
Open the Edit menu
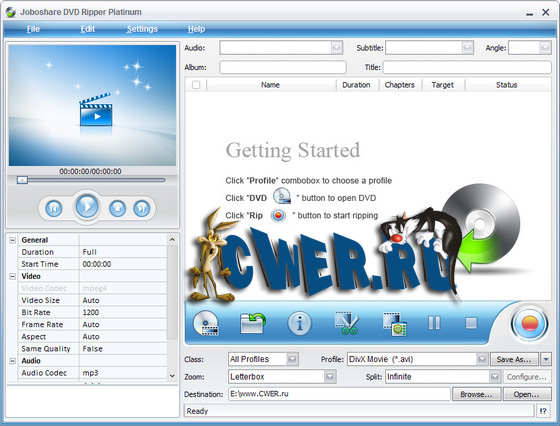click(88, 29)
